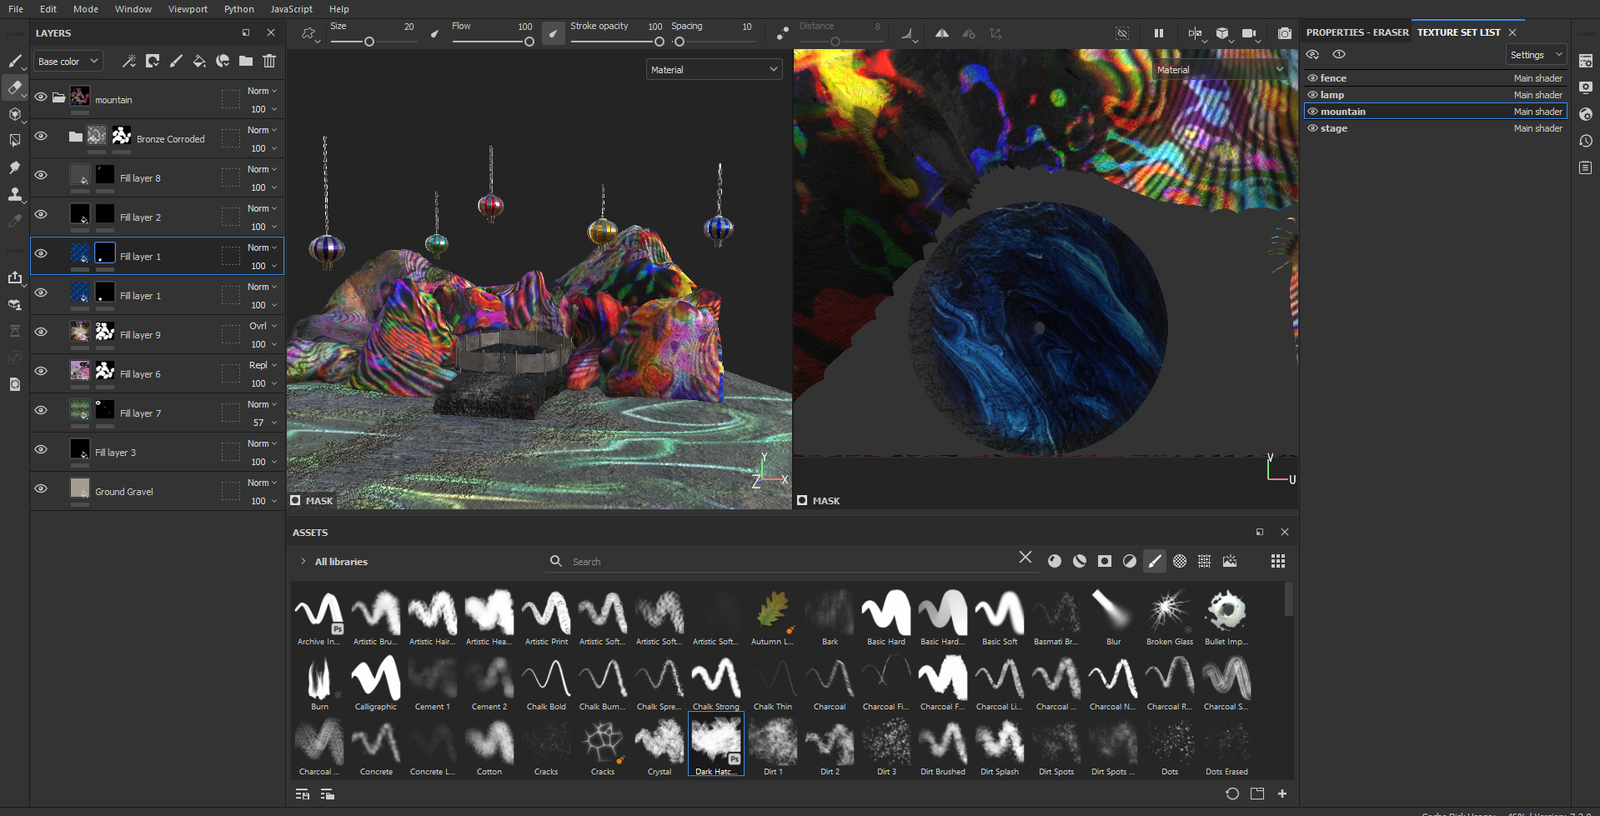This screenshot has height=816, width=1600.
Task: Expand the All libraries tree
Action: (303, 562)
